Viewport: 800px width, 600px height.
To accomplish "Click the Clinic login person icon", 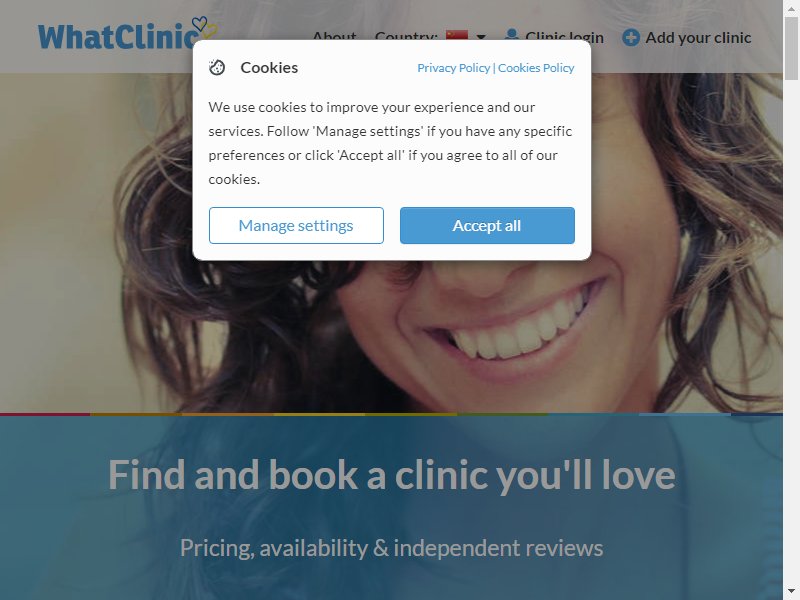I will pos(512,35).
